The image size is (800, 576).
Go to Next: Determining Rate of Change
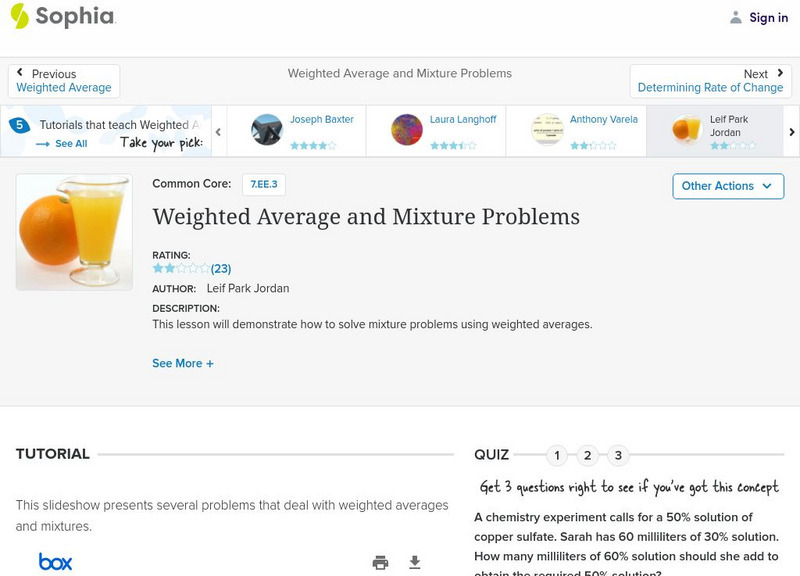point(710,81)
